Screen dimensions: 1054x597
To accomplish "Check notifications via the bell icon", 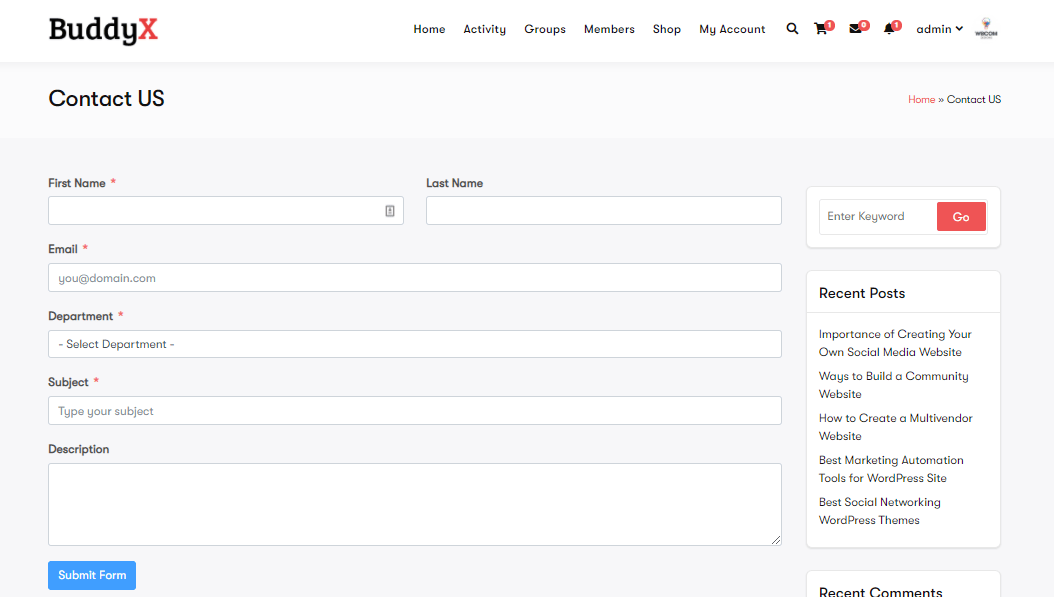I will [888, 29].
